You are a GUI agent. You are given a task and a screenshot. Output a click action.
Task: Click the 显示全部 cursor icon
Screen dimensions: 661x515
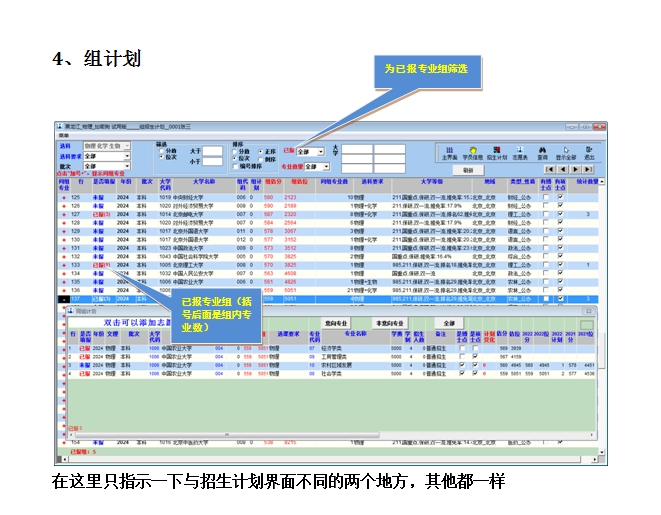click(x=566, y=153)
